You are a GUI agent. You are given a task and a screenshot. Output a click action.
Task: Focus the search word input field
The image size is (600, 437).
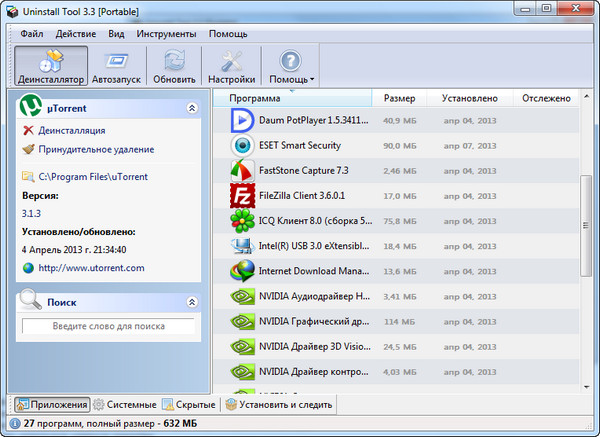click(x=108, y=326)
